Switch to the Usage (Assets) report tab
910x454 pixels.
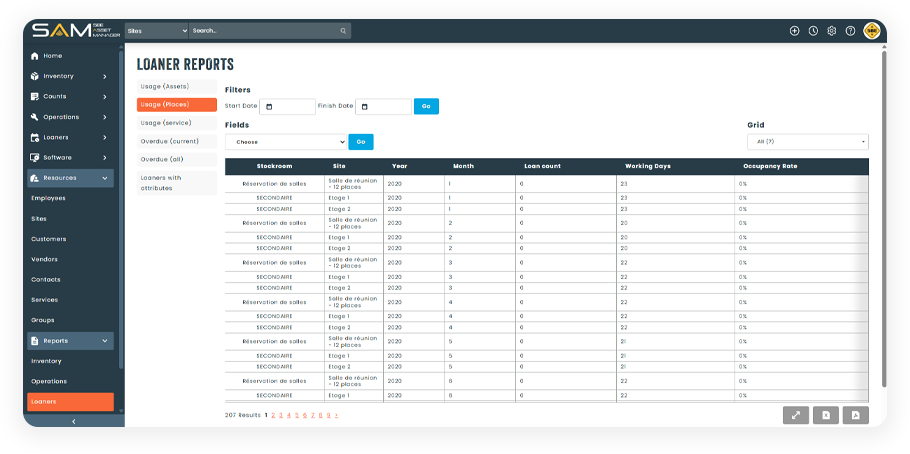pos(176,87)
